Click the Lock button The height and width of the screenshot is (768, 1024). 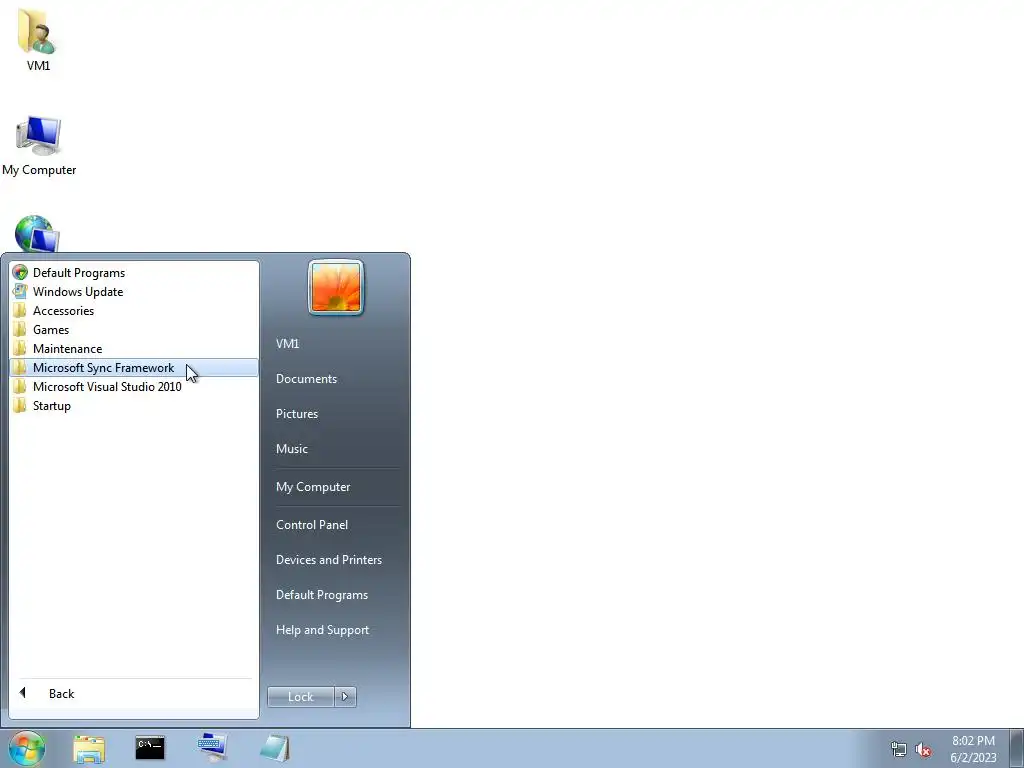[x=301, y=697]
